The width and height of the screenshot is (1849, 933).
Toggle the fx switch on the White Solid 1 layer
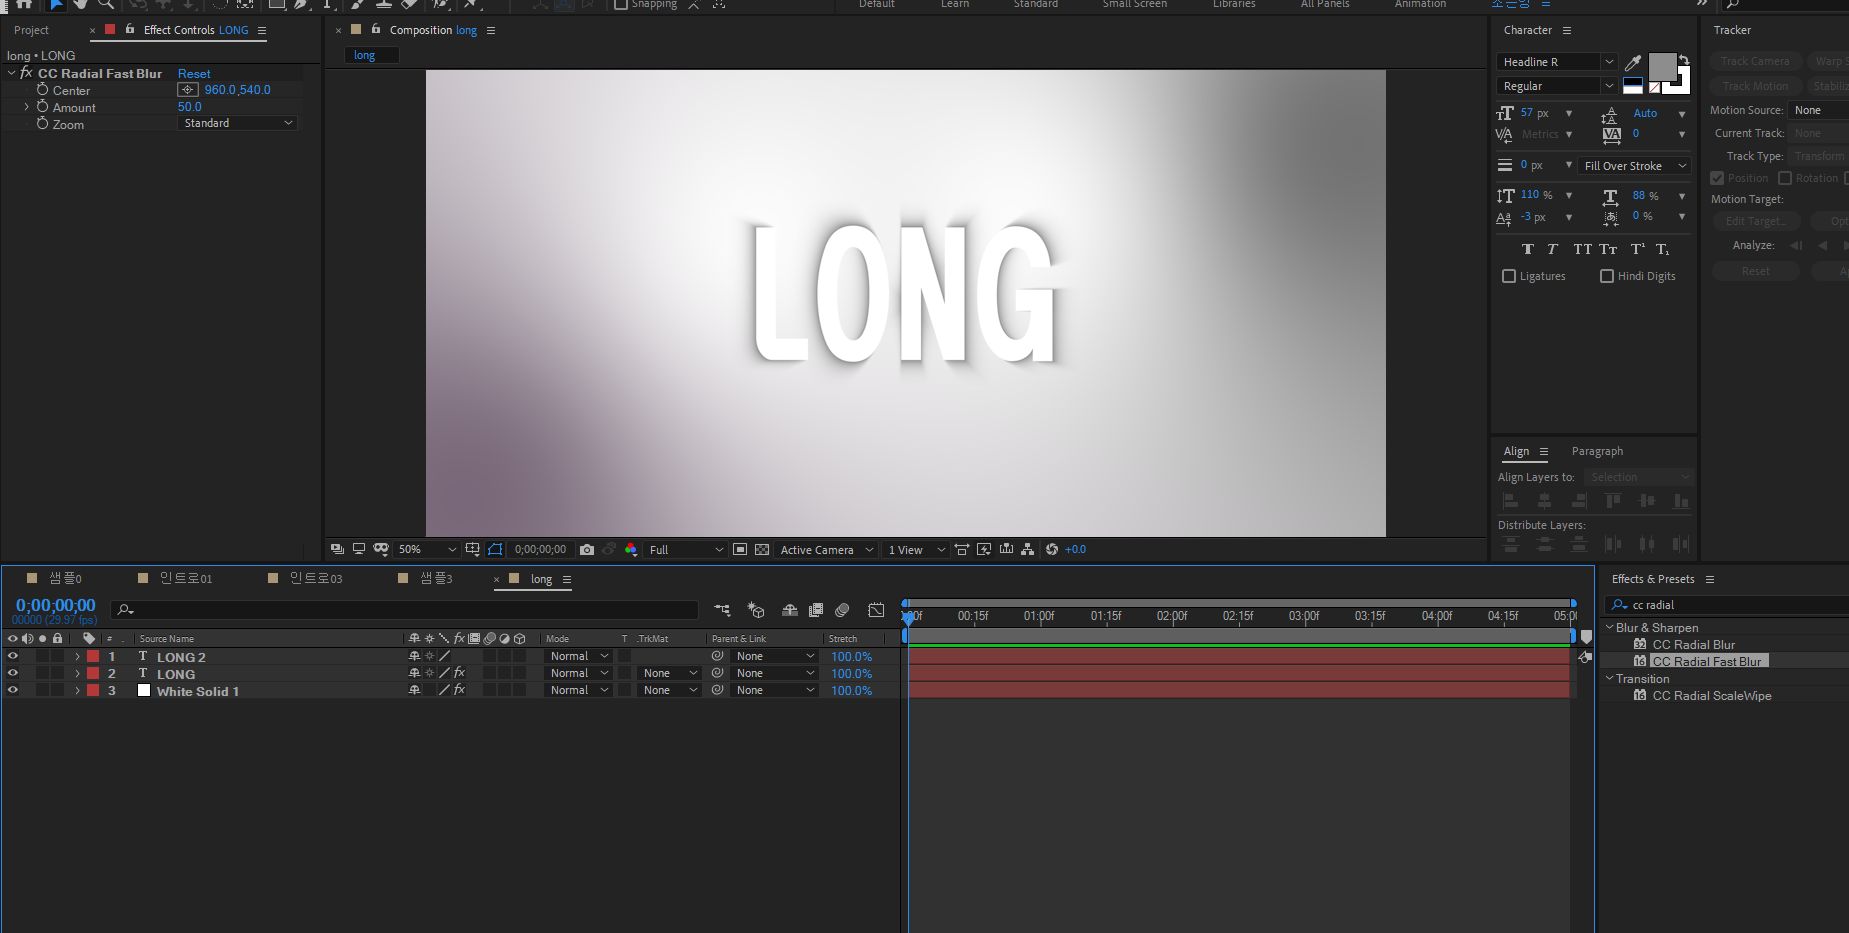coord(460,690)
